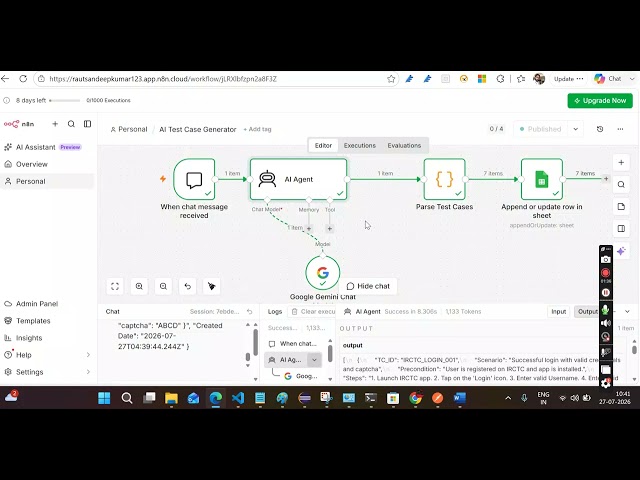Screen dimensions: 640x480
Task: Click the reset chat session icon
Action: (250, 311)
